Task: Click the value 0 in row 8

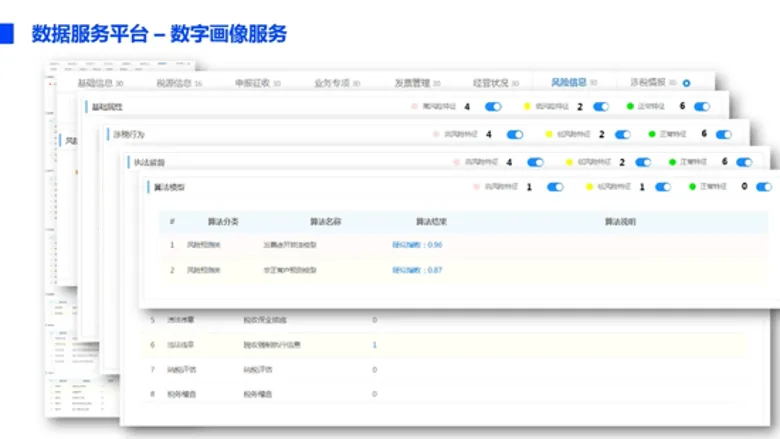Action: 375,394
